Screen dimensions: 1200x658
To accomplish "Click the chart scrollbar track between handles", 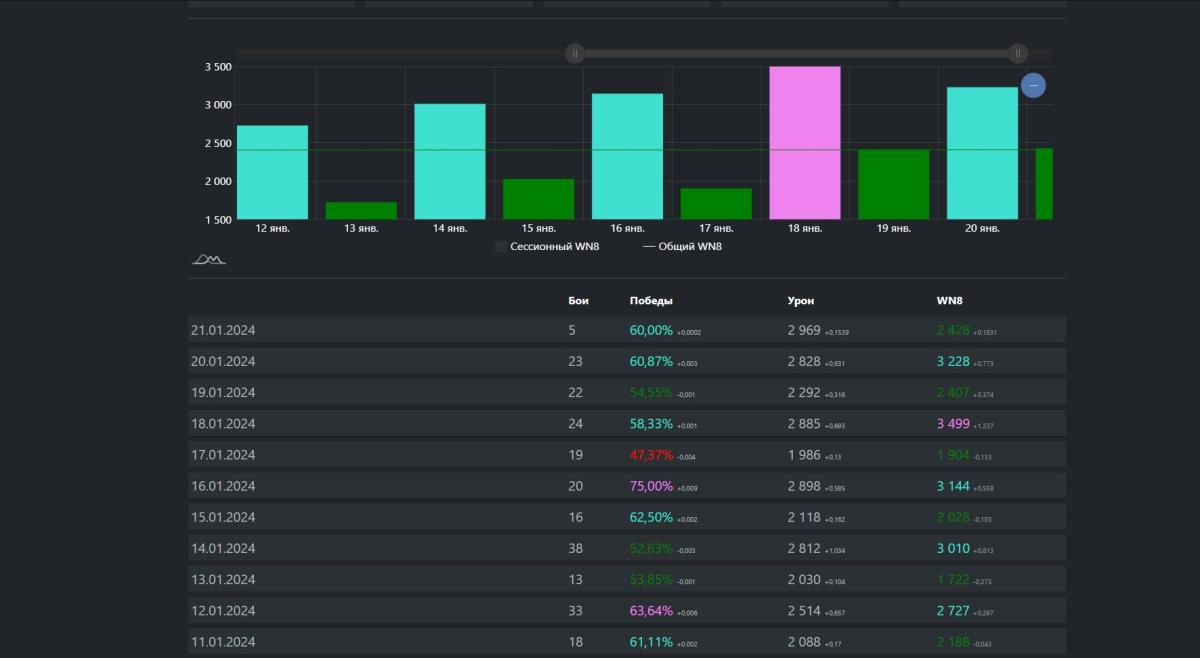I will (x=795, y=53).
